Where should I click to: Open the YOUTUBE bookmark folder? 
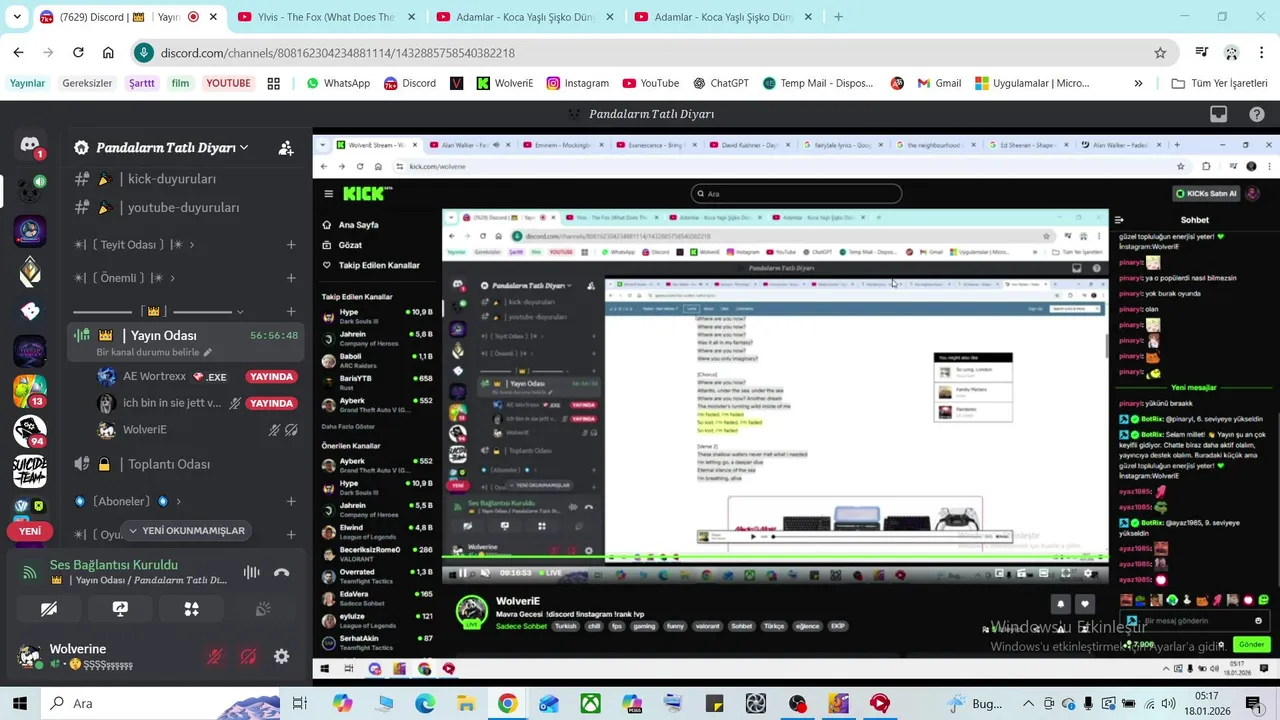228,83
